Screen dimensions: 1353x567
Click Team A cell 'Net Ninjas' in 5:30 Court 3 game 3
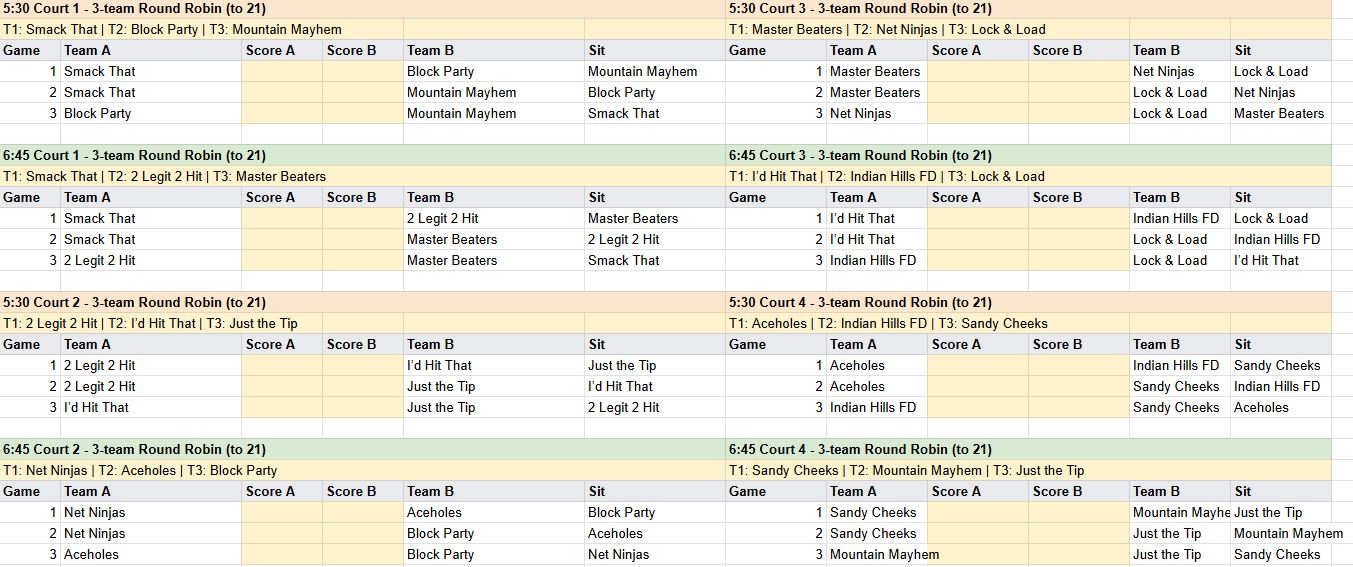coord(877,113)
